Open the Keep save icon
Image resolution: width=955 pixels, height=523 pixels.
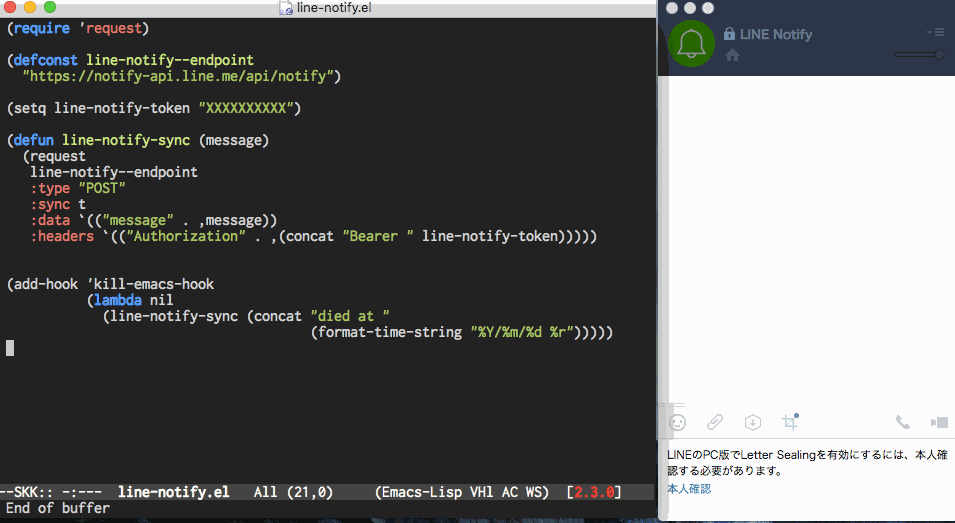tap(753, 422)
